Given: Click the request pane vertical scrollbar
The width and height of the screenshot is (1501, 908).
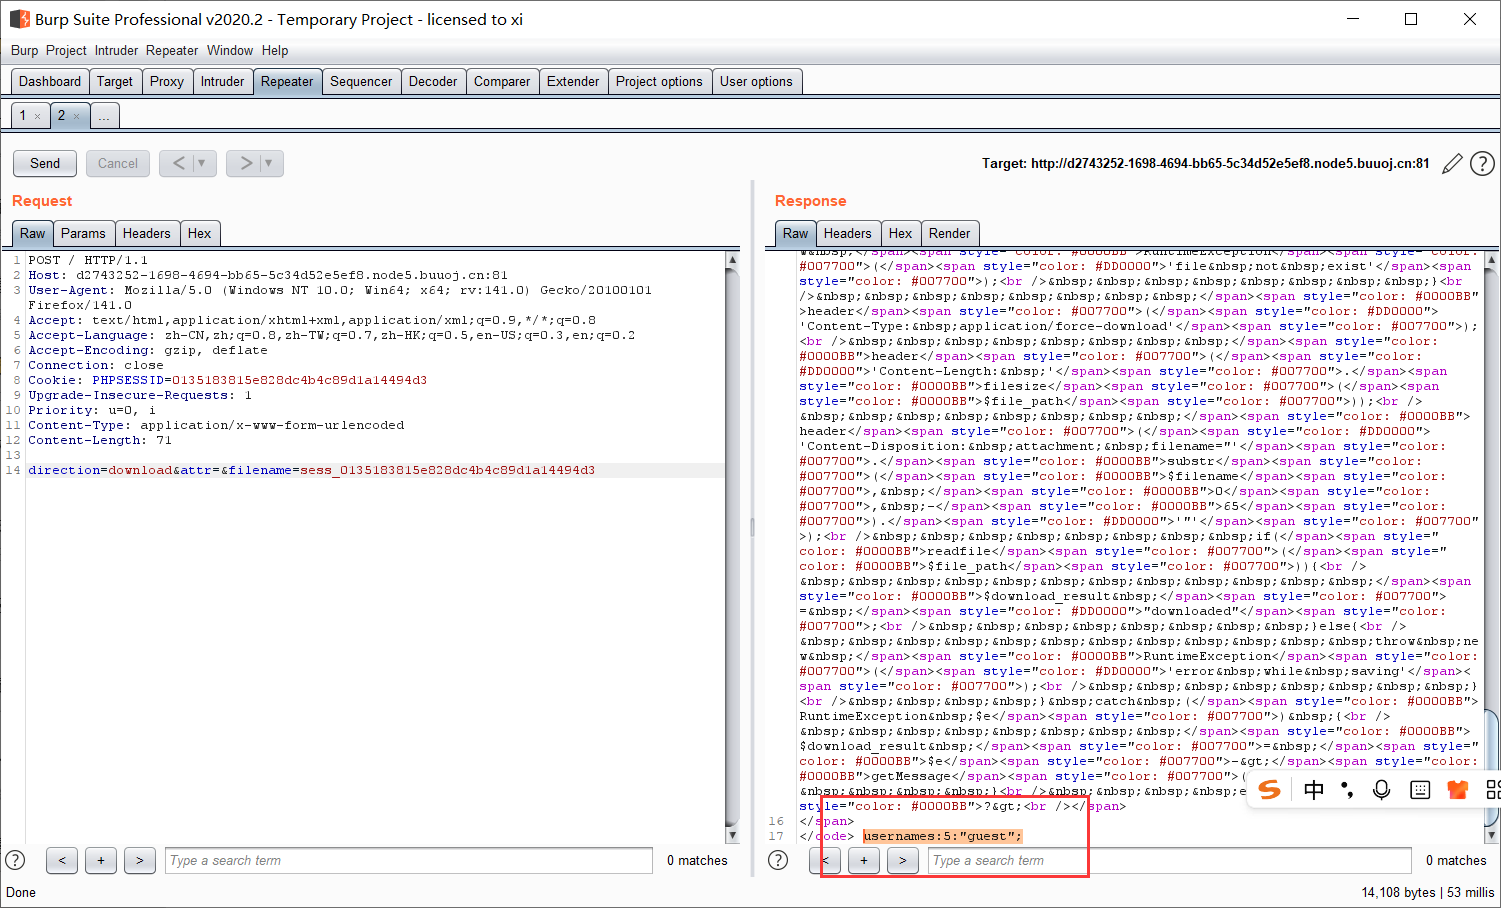Looking at the screenshot, I should click(x=732, y=547).
